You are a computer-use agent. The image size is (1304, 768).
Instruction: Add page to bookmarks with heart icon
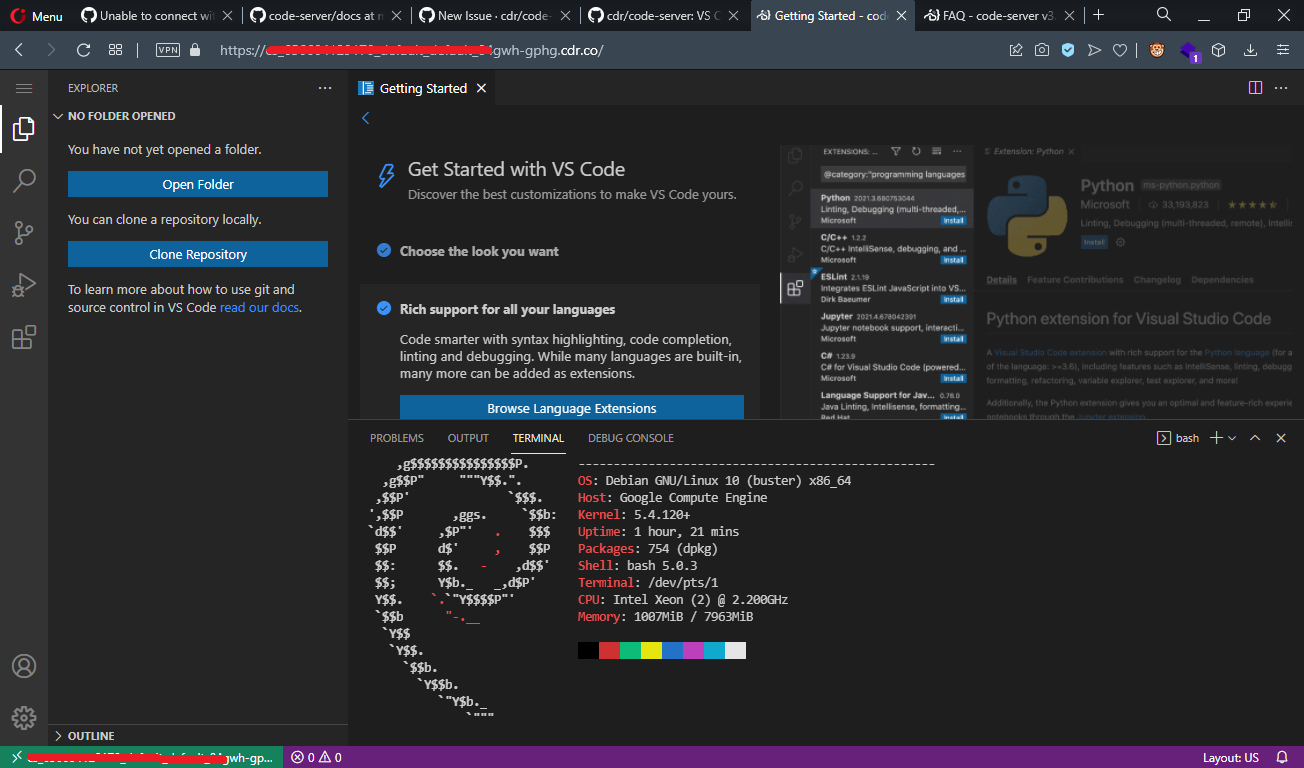pos(1120,50)
